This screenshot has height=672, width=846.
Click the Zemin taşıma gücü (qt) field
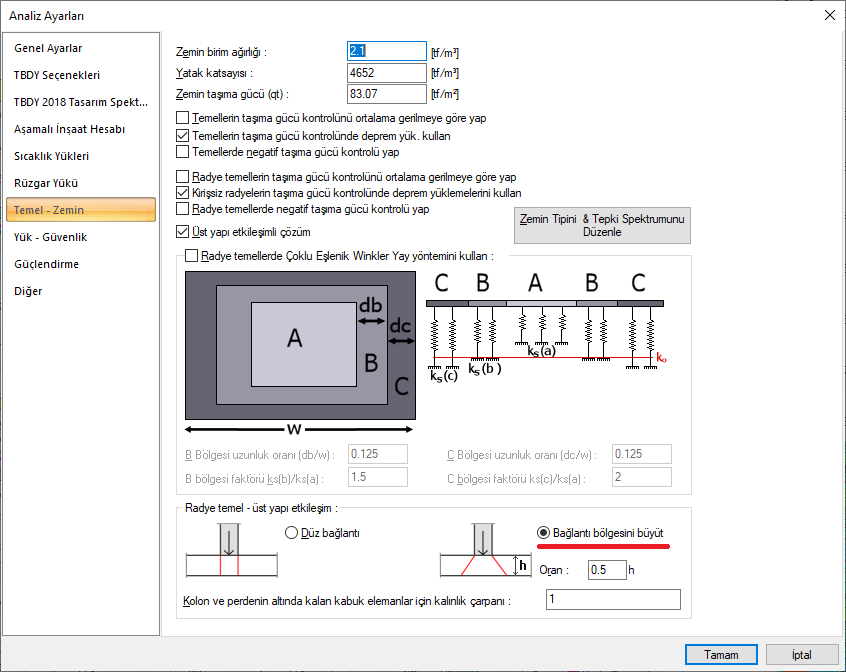pyautogui.click(x=387, y=94)
